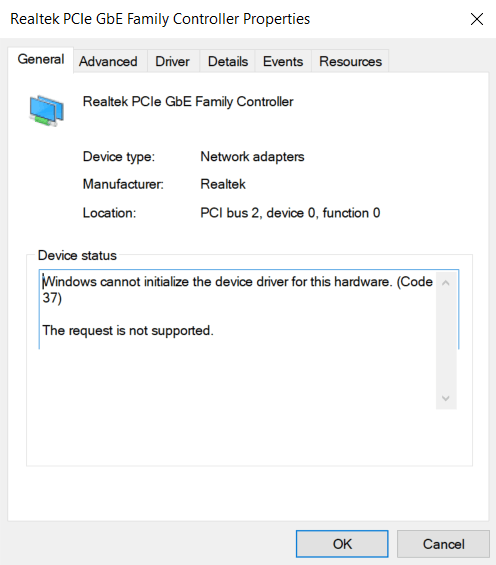Go to the Details tab
Viewport: 496px width, 565px height.
click(x=228, y=62)
